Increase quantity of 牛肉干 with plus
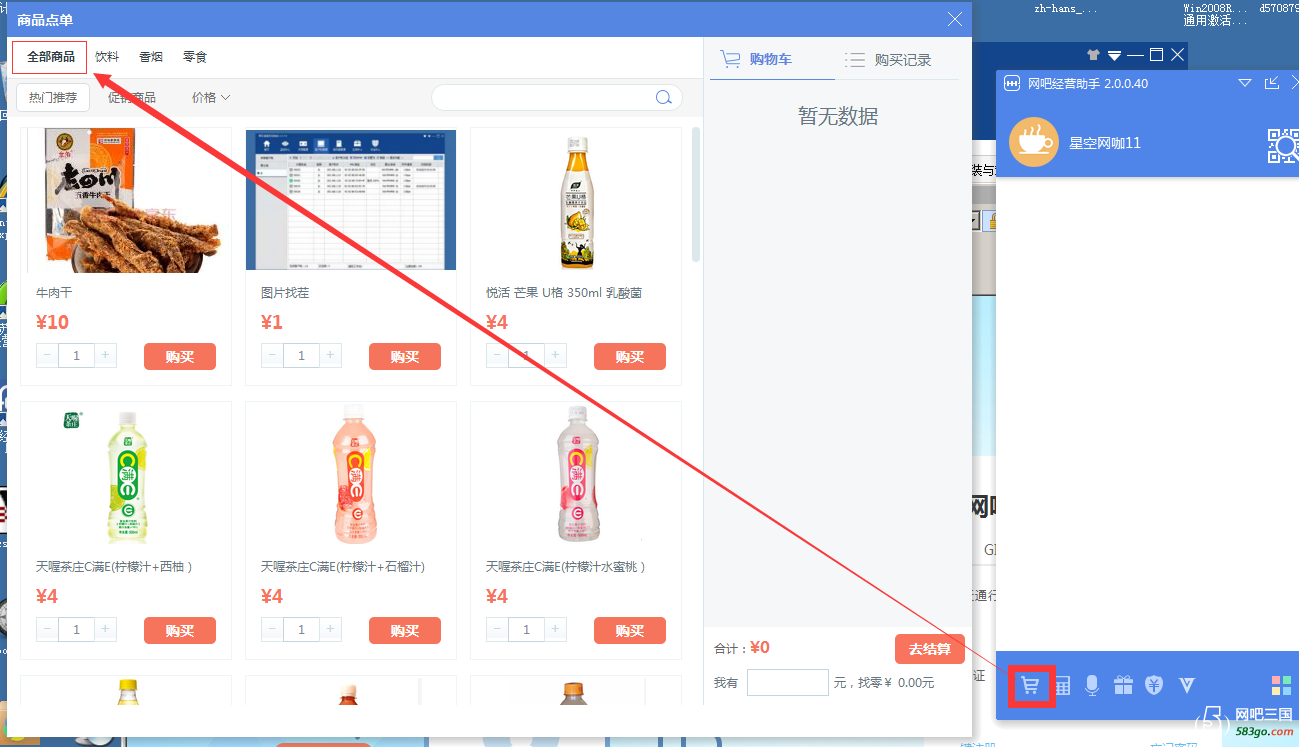The height and width of the screenshot is (747, 1299). (x=106, y=355)
